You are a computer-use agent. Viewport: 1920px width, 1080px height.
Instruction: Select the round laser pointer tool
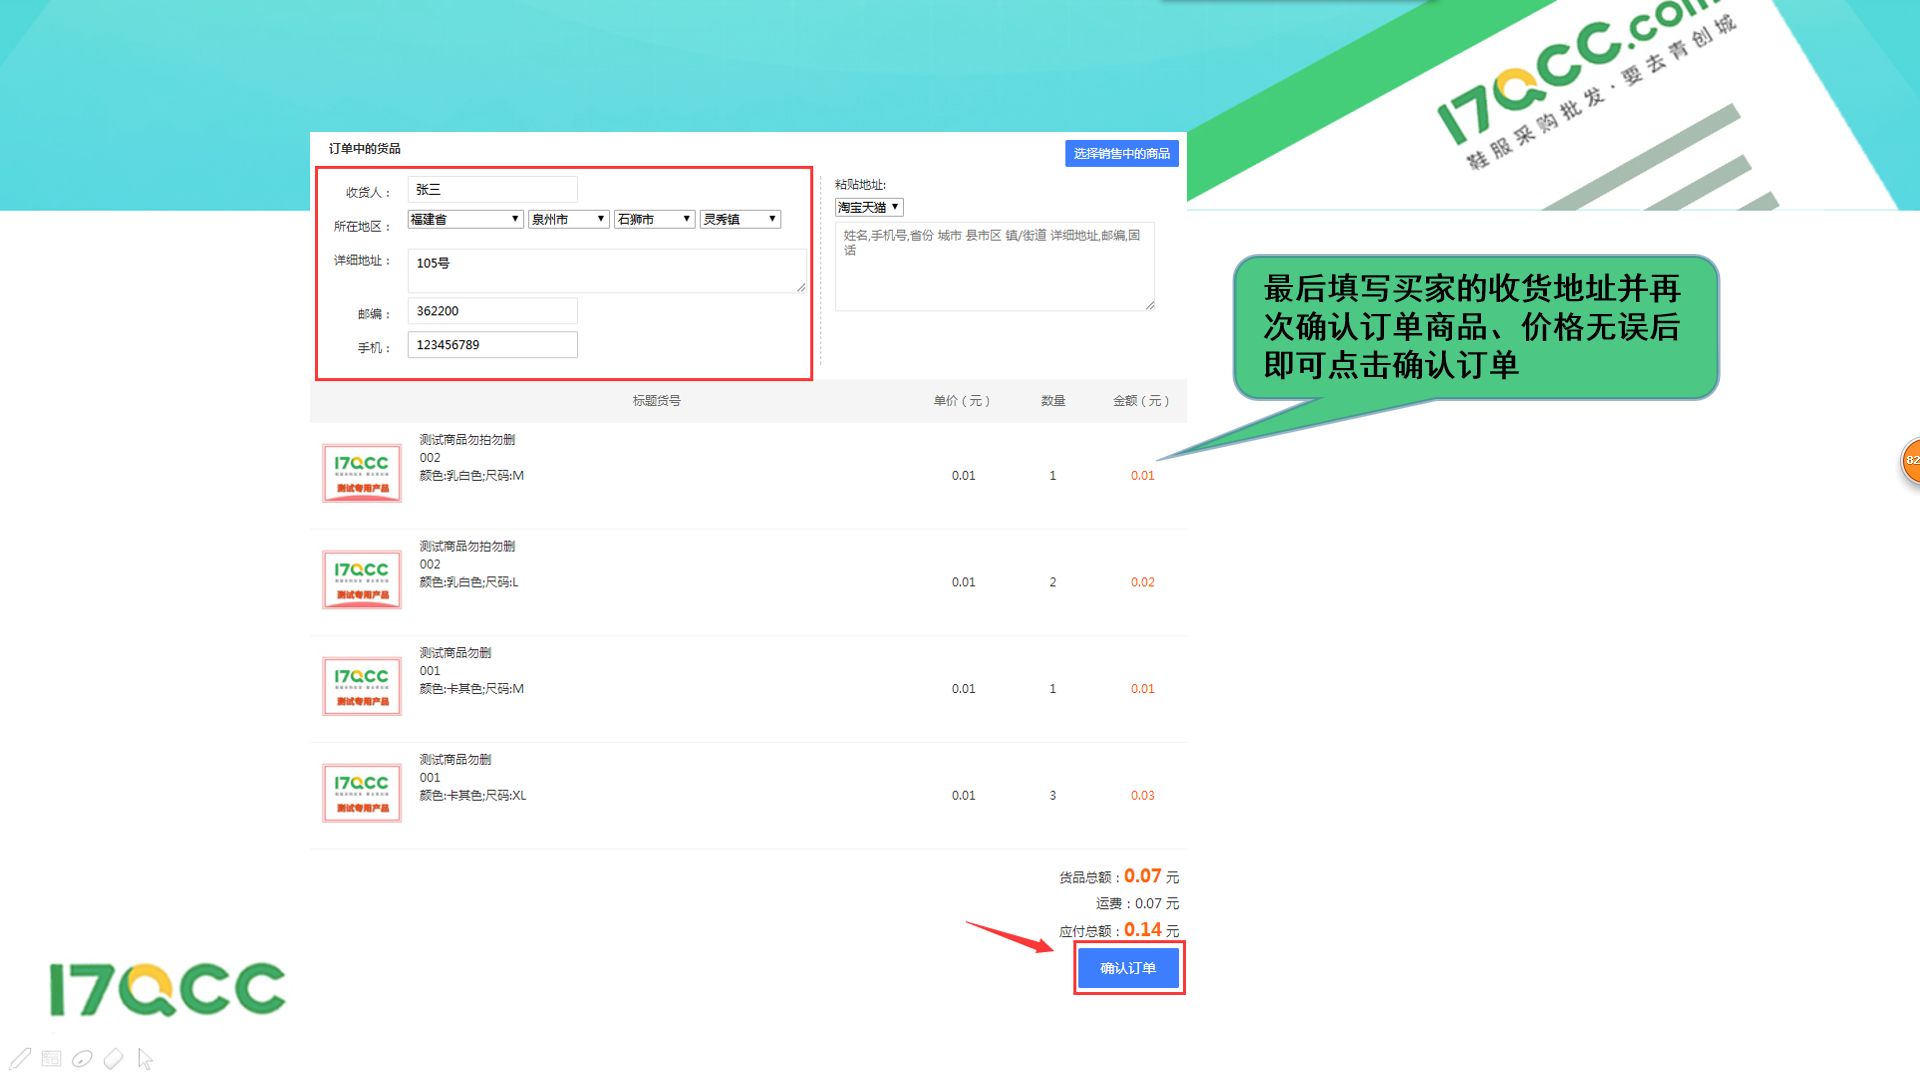(83, 1058)
